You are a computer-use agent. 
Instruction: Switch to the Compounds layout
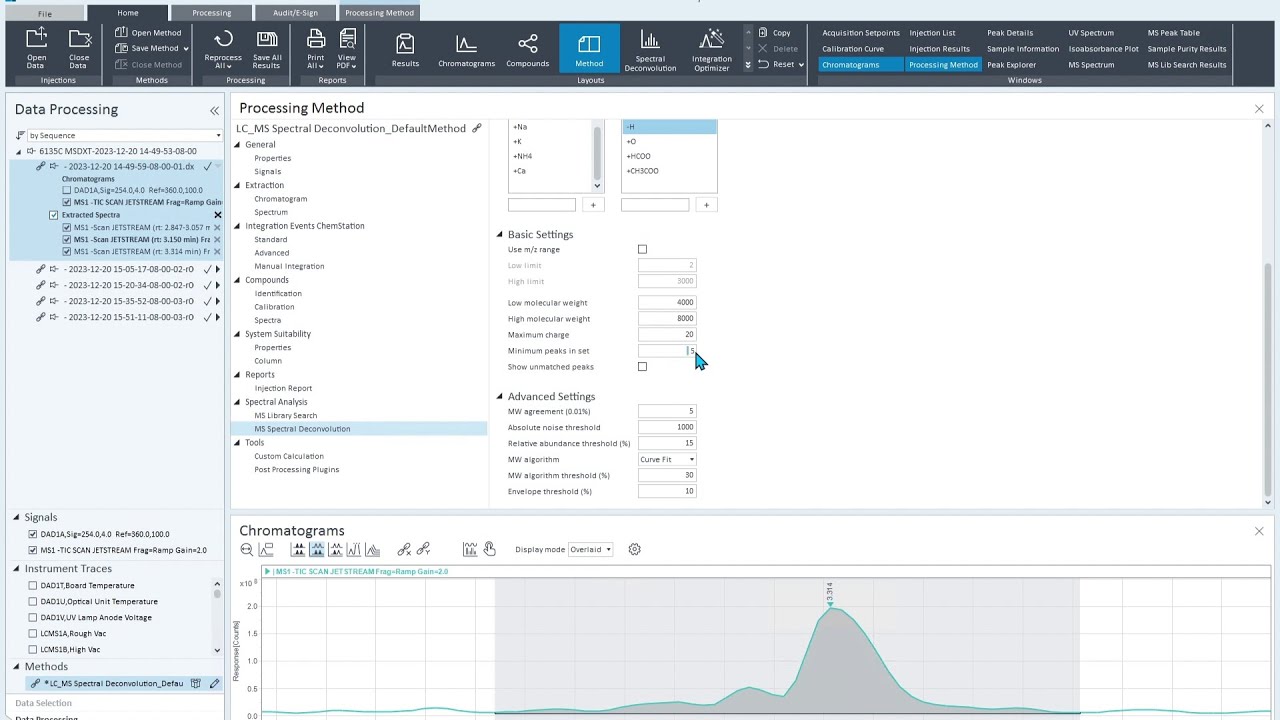tap(527, 49)
